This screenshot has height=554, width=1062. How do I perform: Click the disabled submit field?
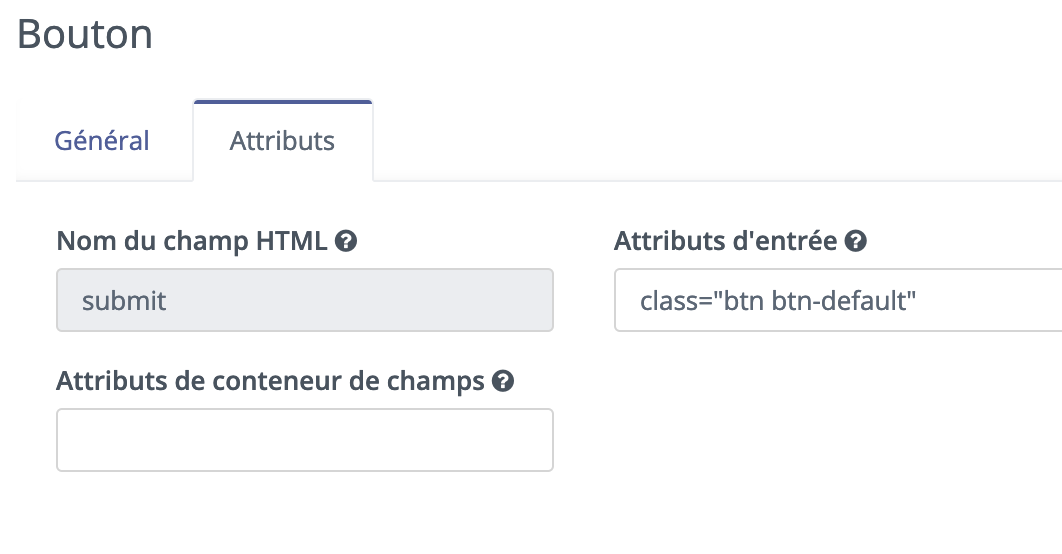coord(305,300)
